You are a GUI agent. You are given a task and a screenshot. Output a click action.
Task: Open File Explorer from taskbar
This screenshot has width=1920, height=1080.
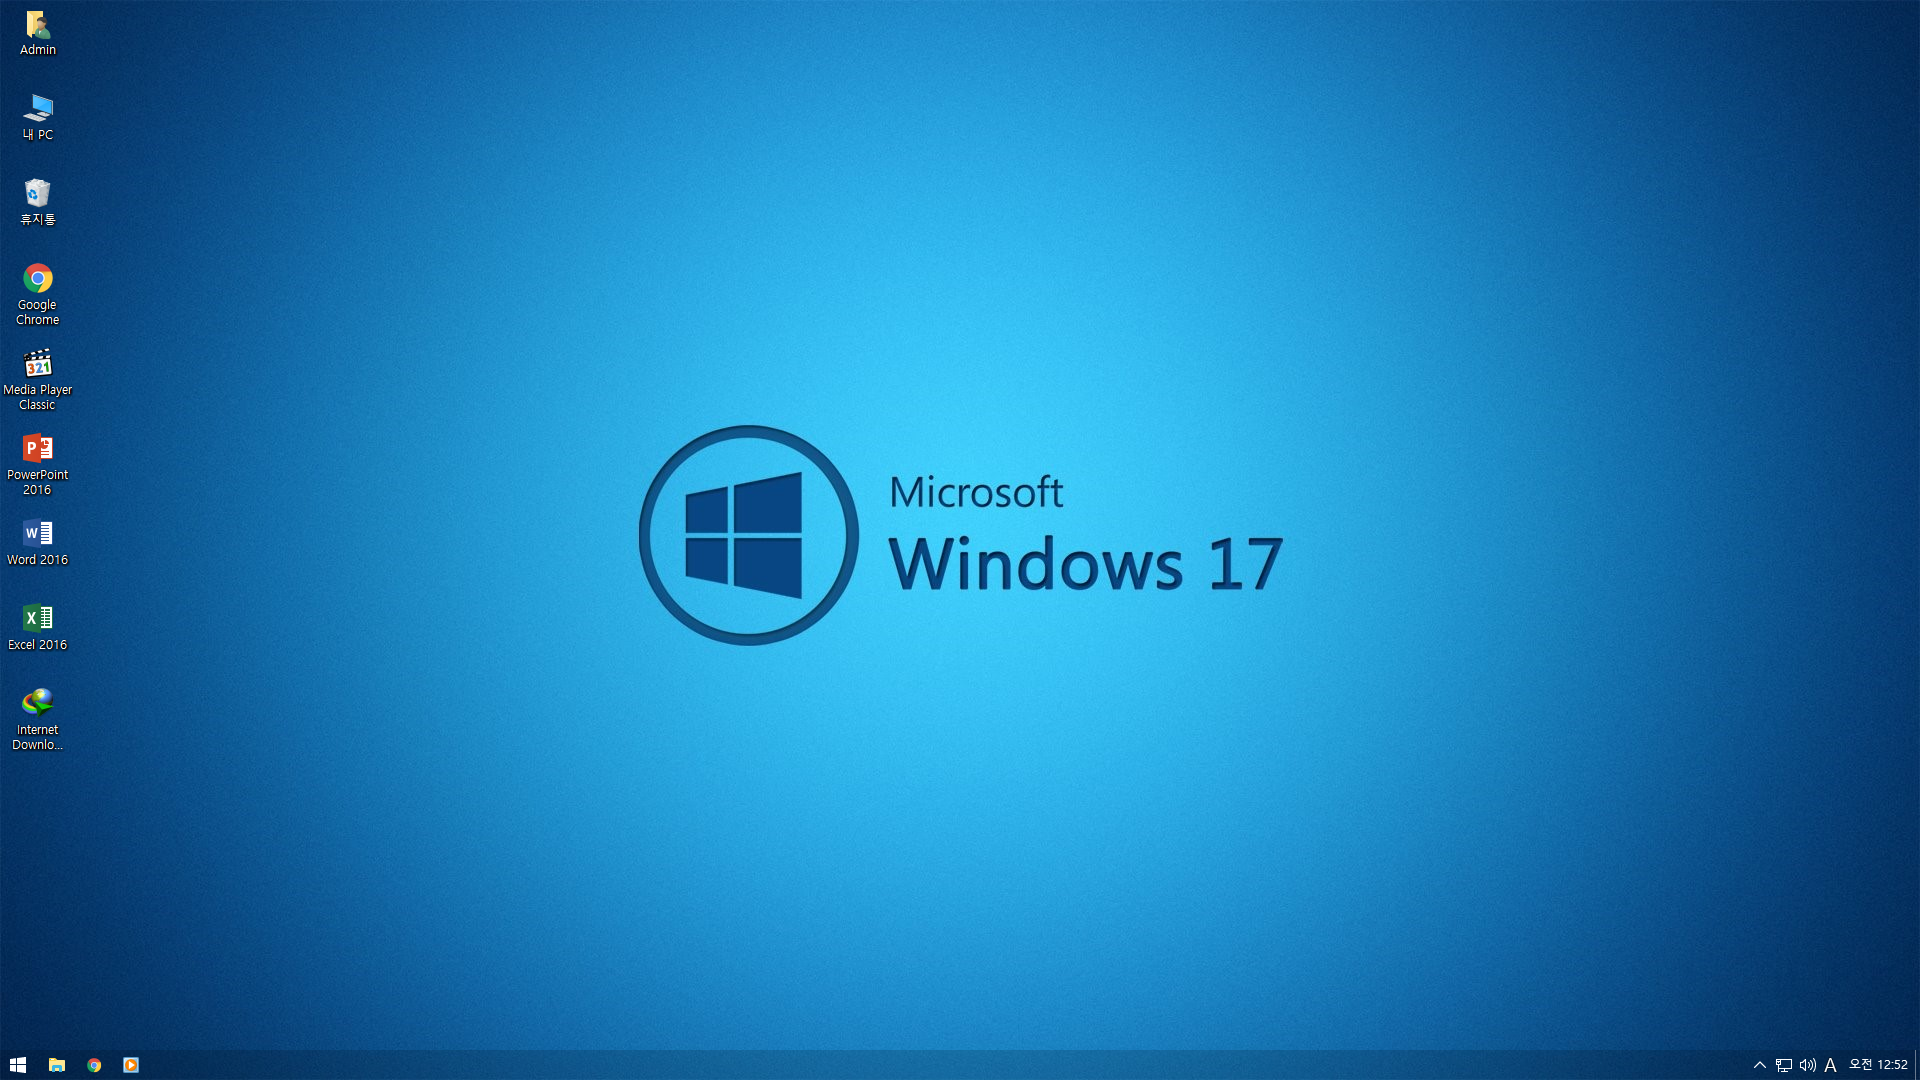pos(57,1065)
